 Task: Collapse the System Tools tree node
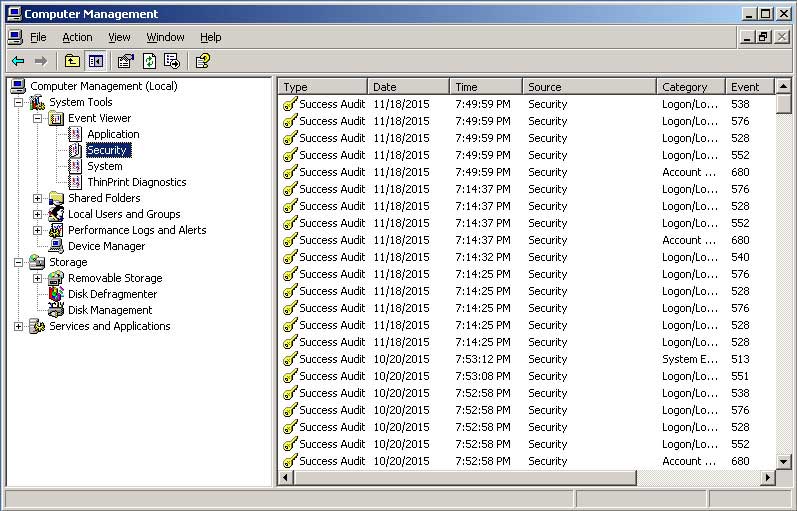[19, 102]
